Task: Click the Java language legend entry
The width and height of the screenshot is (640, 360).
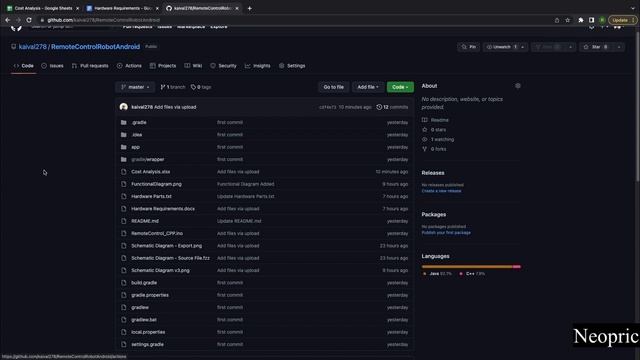Action: coord(437,274)
